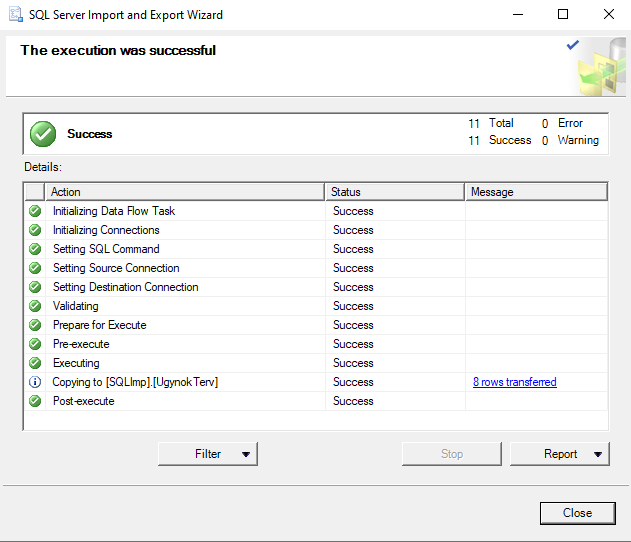Select the Setting SQL Command row text
Viewport: 631px width, 542px height.
click(106, 249)
